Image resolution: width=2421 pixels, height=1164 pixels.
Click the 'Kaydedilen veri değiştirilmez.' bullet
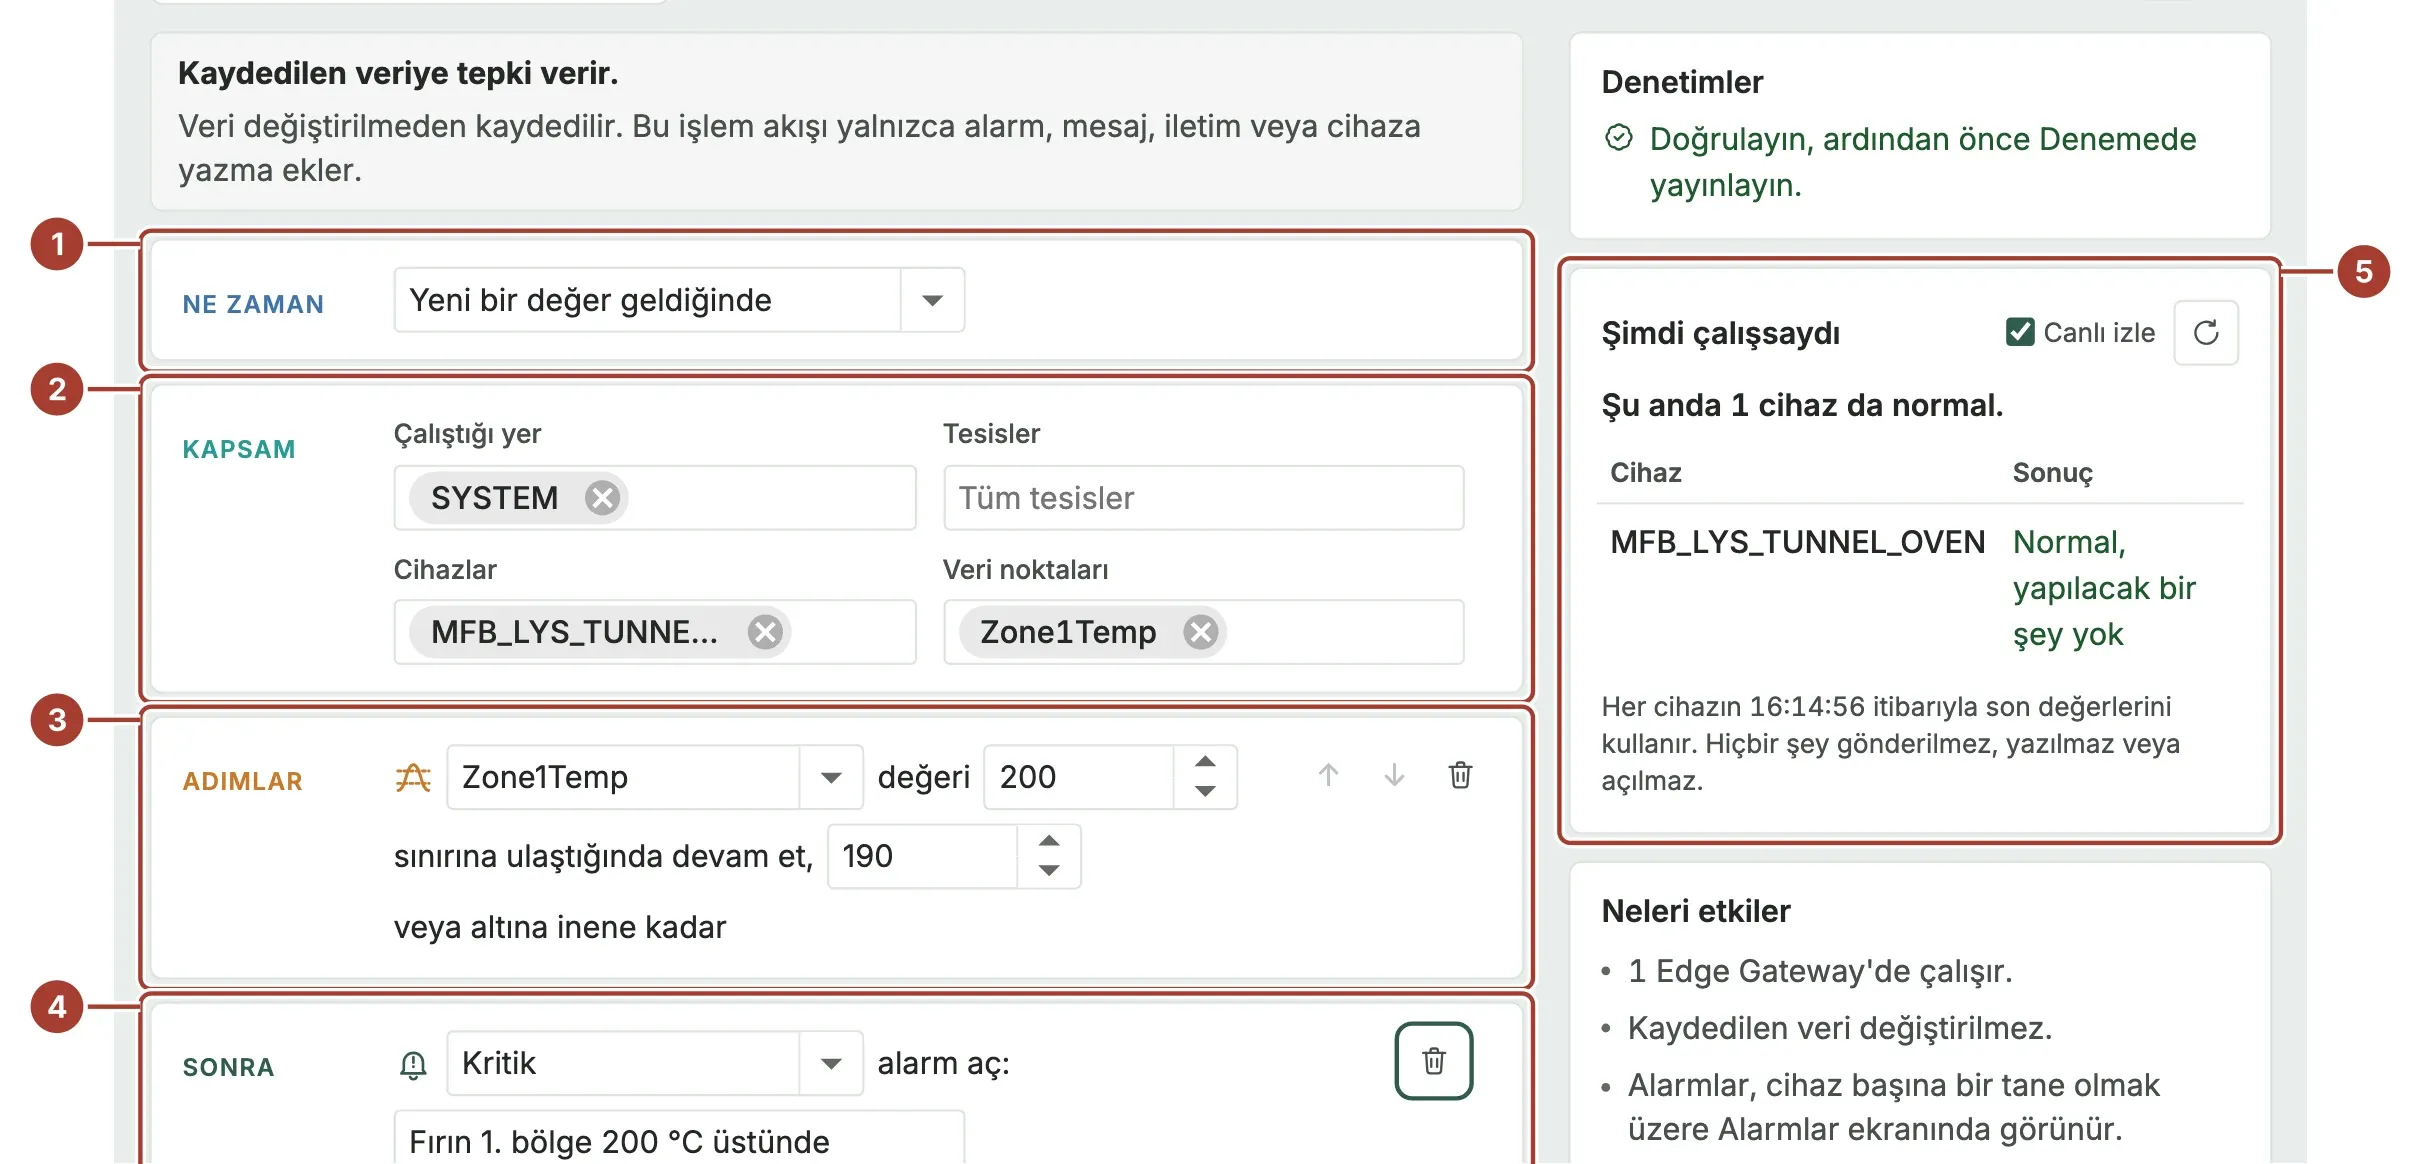tap(1839, 1028)
